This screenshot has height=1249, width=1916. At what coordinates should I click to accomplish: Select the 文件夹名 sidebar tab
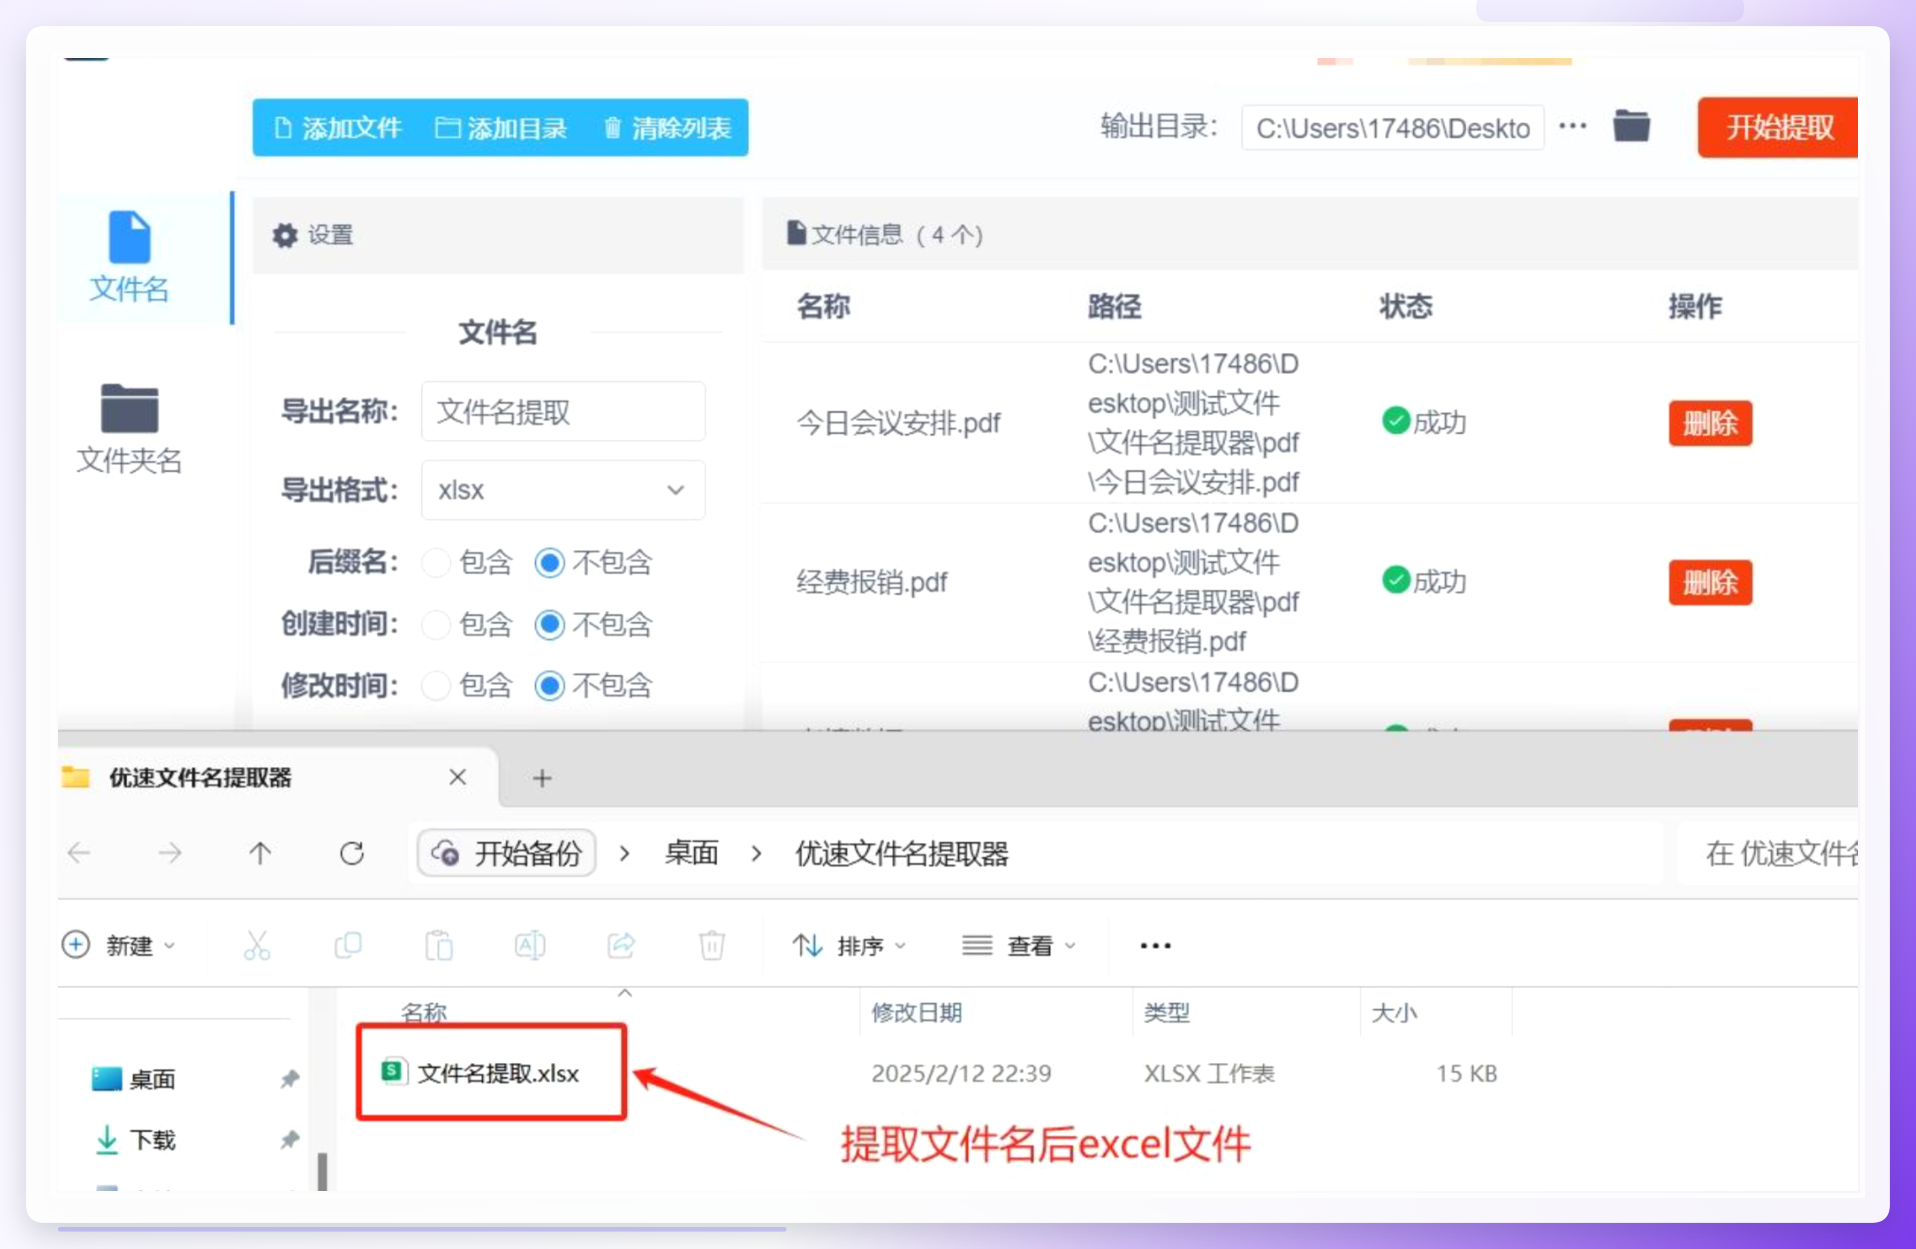click(x=129, y=428)
